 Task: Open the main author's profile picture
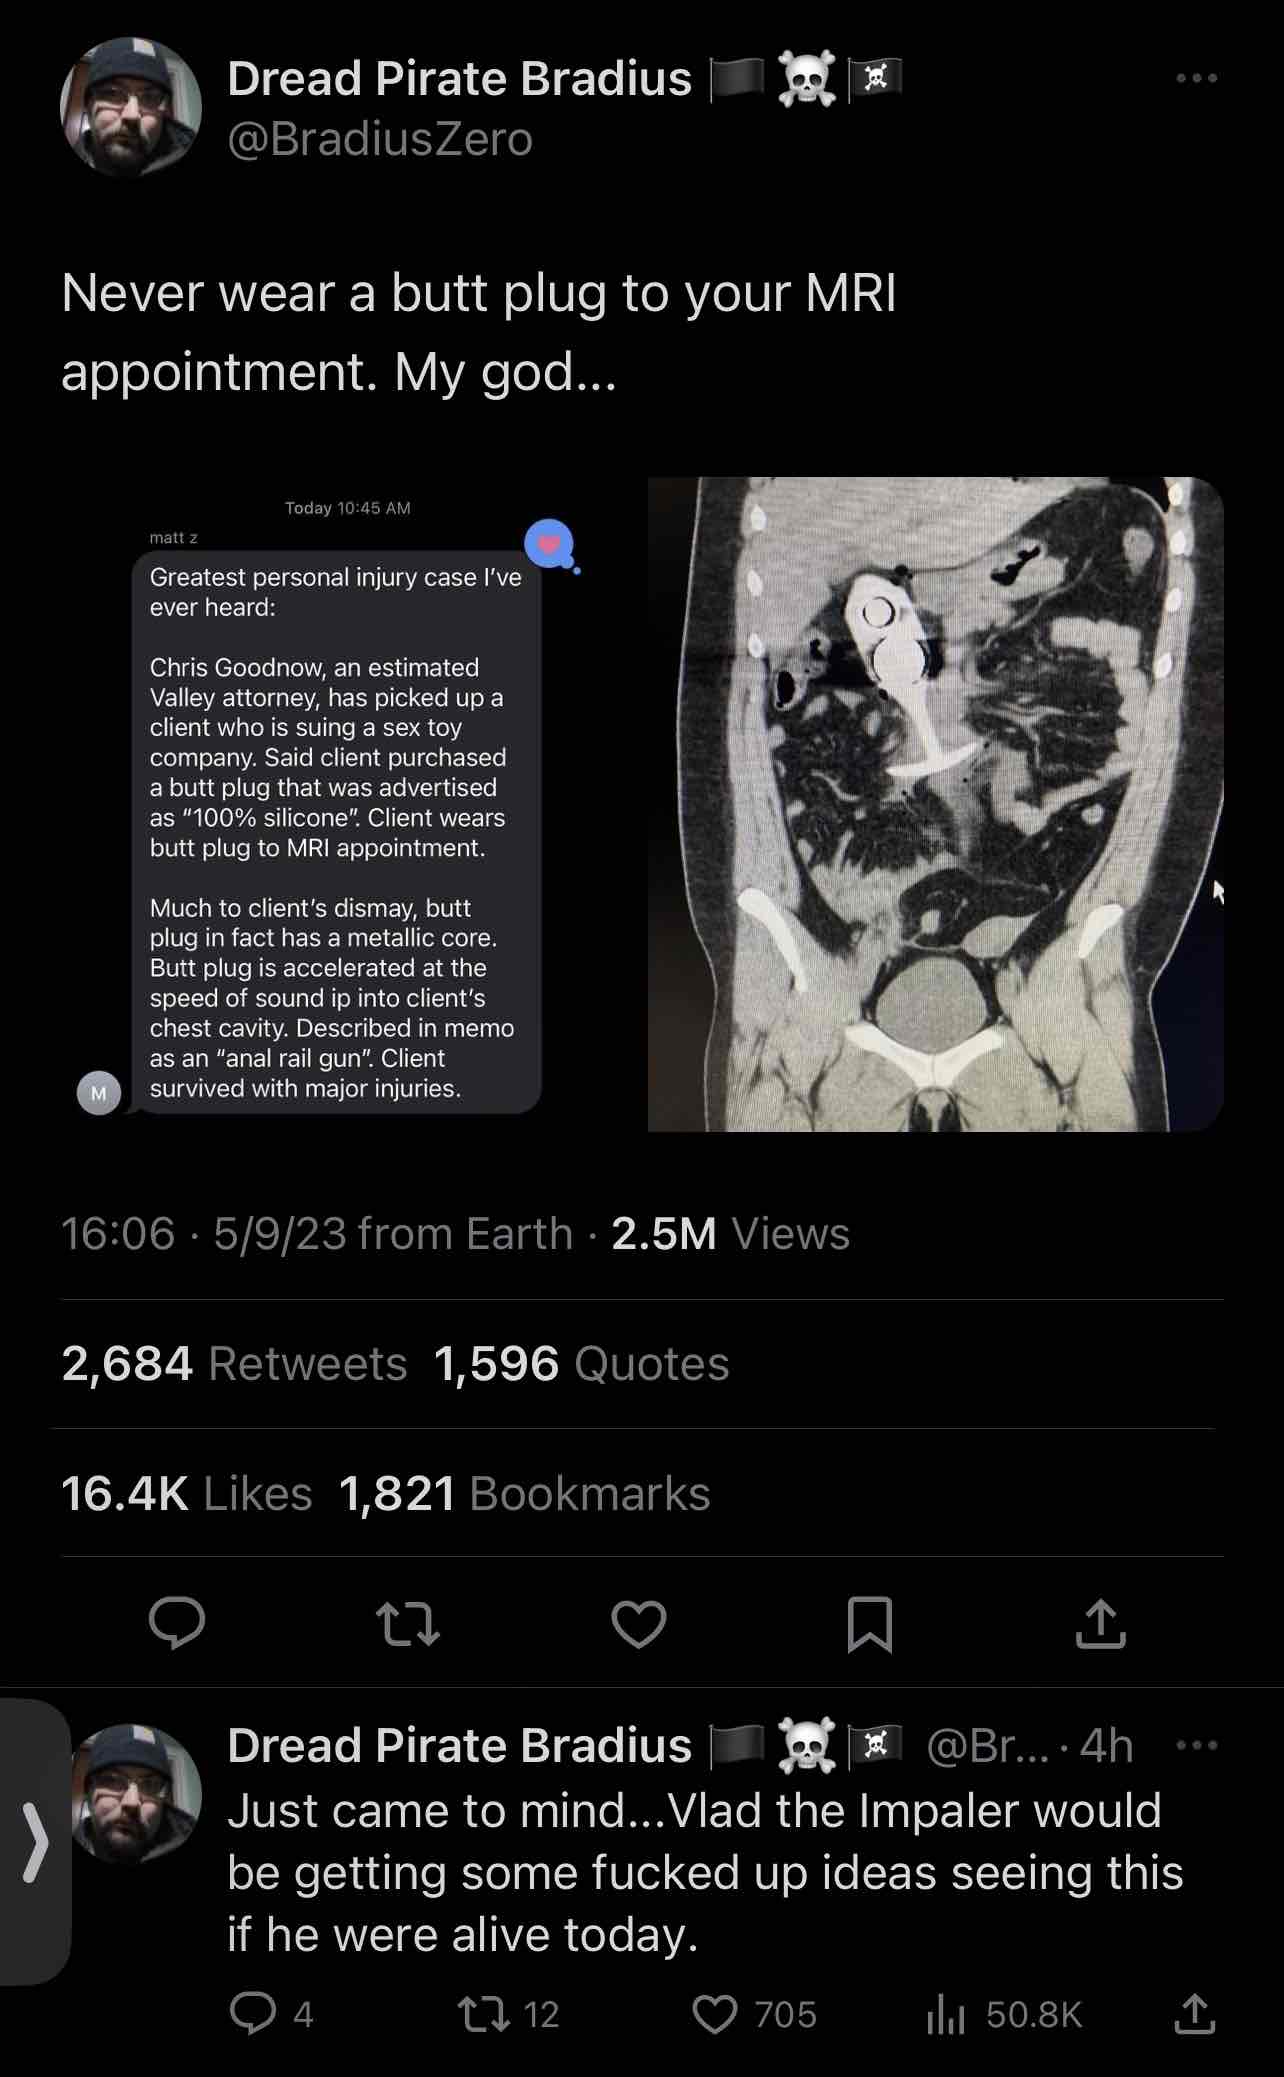click(x=131, y=107)
